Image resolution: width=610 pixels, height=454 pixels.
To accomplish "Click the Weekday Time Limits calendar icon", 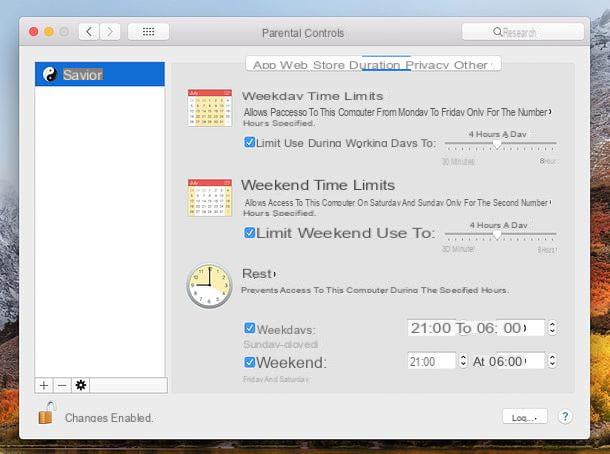I will click(210, 108).
